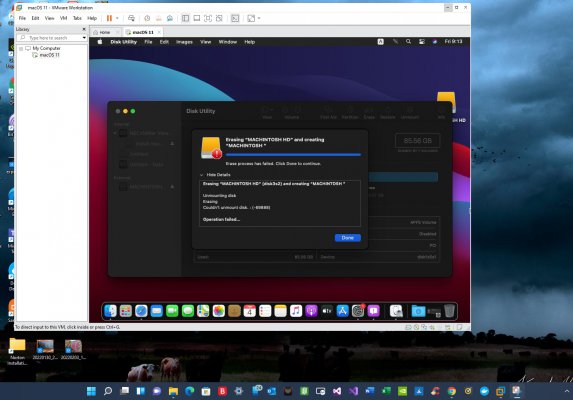Show hidden tray icons chevron
The width and height of the screenshot is (573, 400).
(x=567, y=391)
